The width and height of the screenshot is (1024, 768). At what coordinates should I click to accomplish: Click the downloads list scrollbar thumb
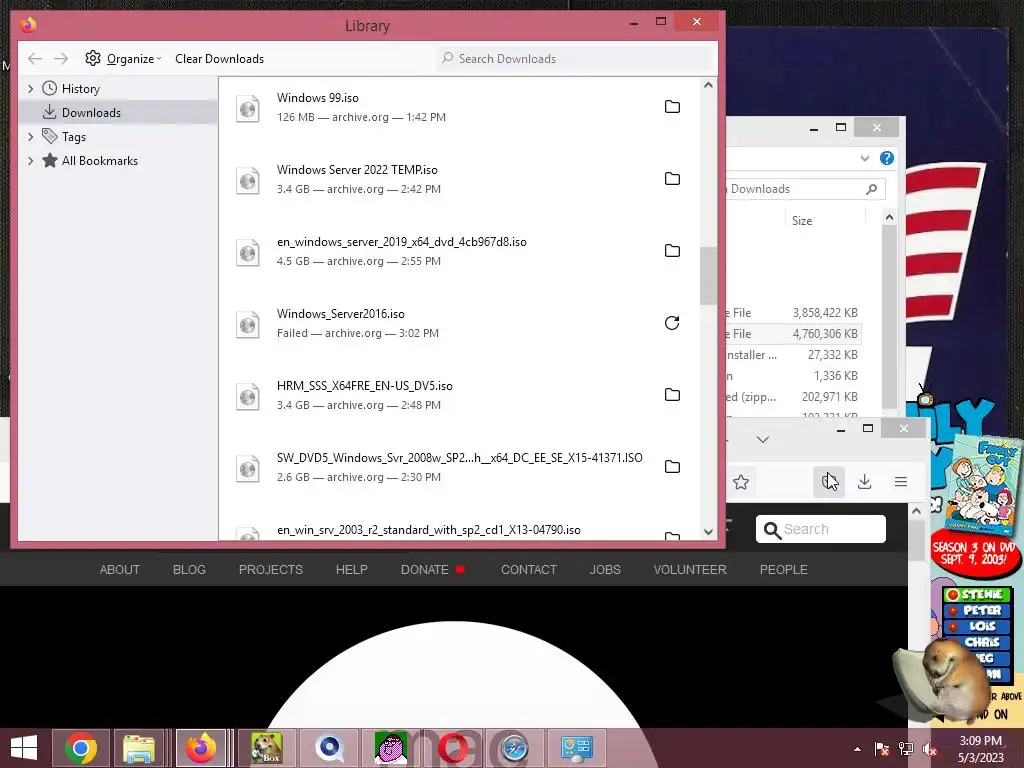tap(709, 276)
